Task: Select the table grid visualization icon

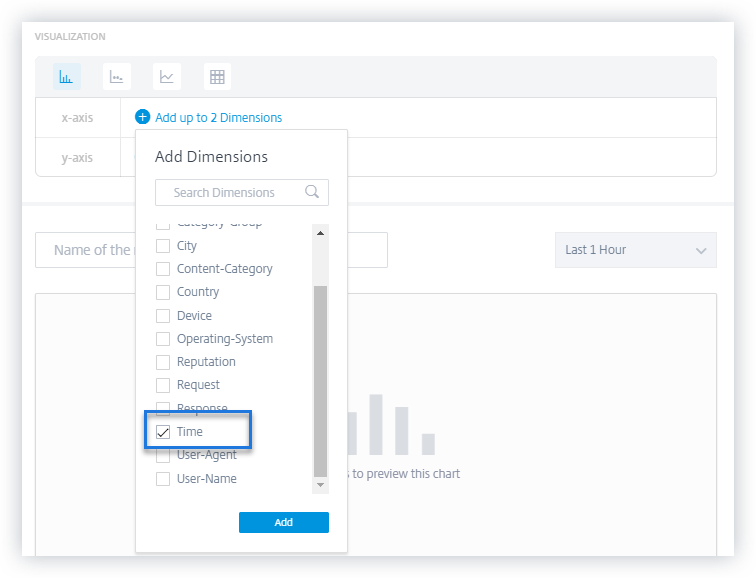Action: tap(217, 77)
